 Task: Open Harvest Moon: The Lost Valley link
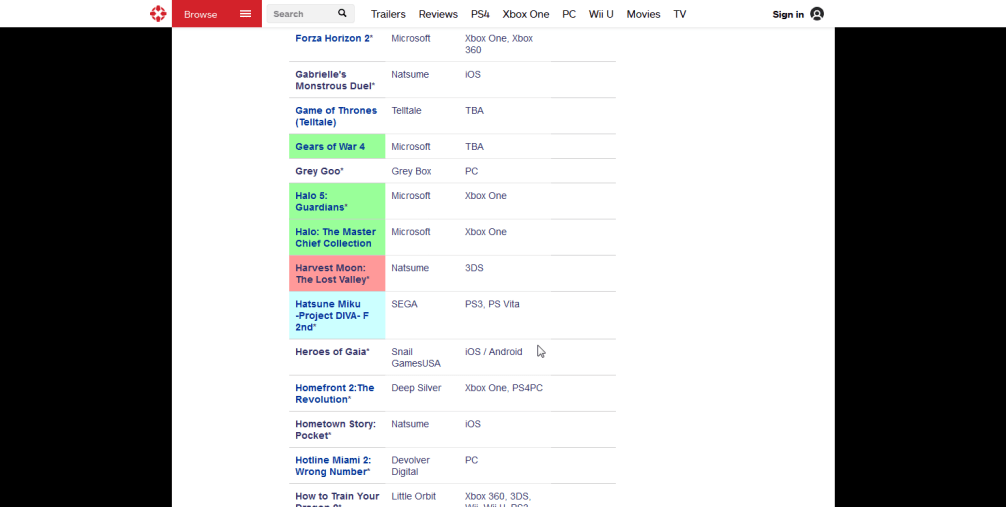click(x=332, y=274)
